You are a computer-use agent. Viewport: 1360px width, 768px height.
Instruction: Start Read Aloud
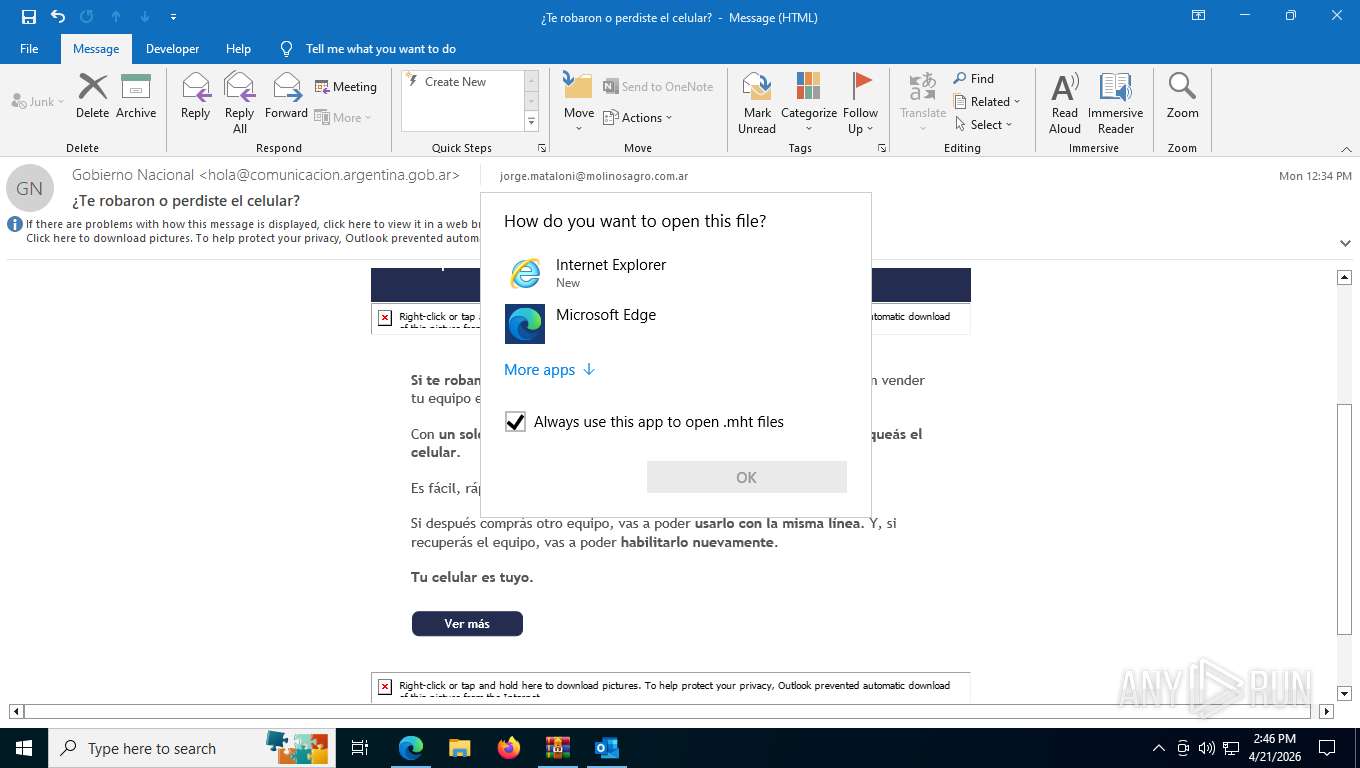(1065, 102)
